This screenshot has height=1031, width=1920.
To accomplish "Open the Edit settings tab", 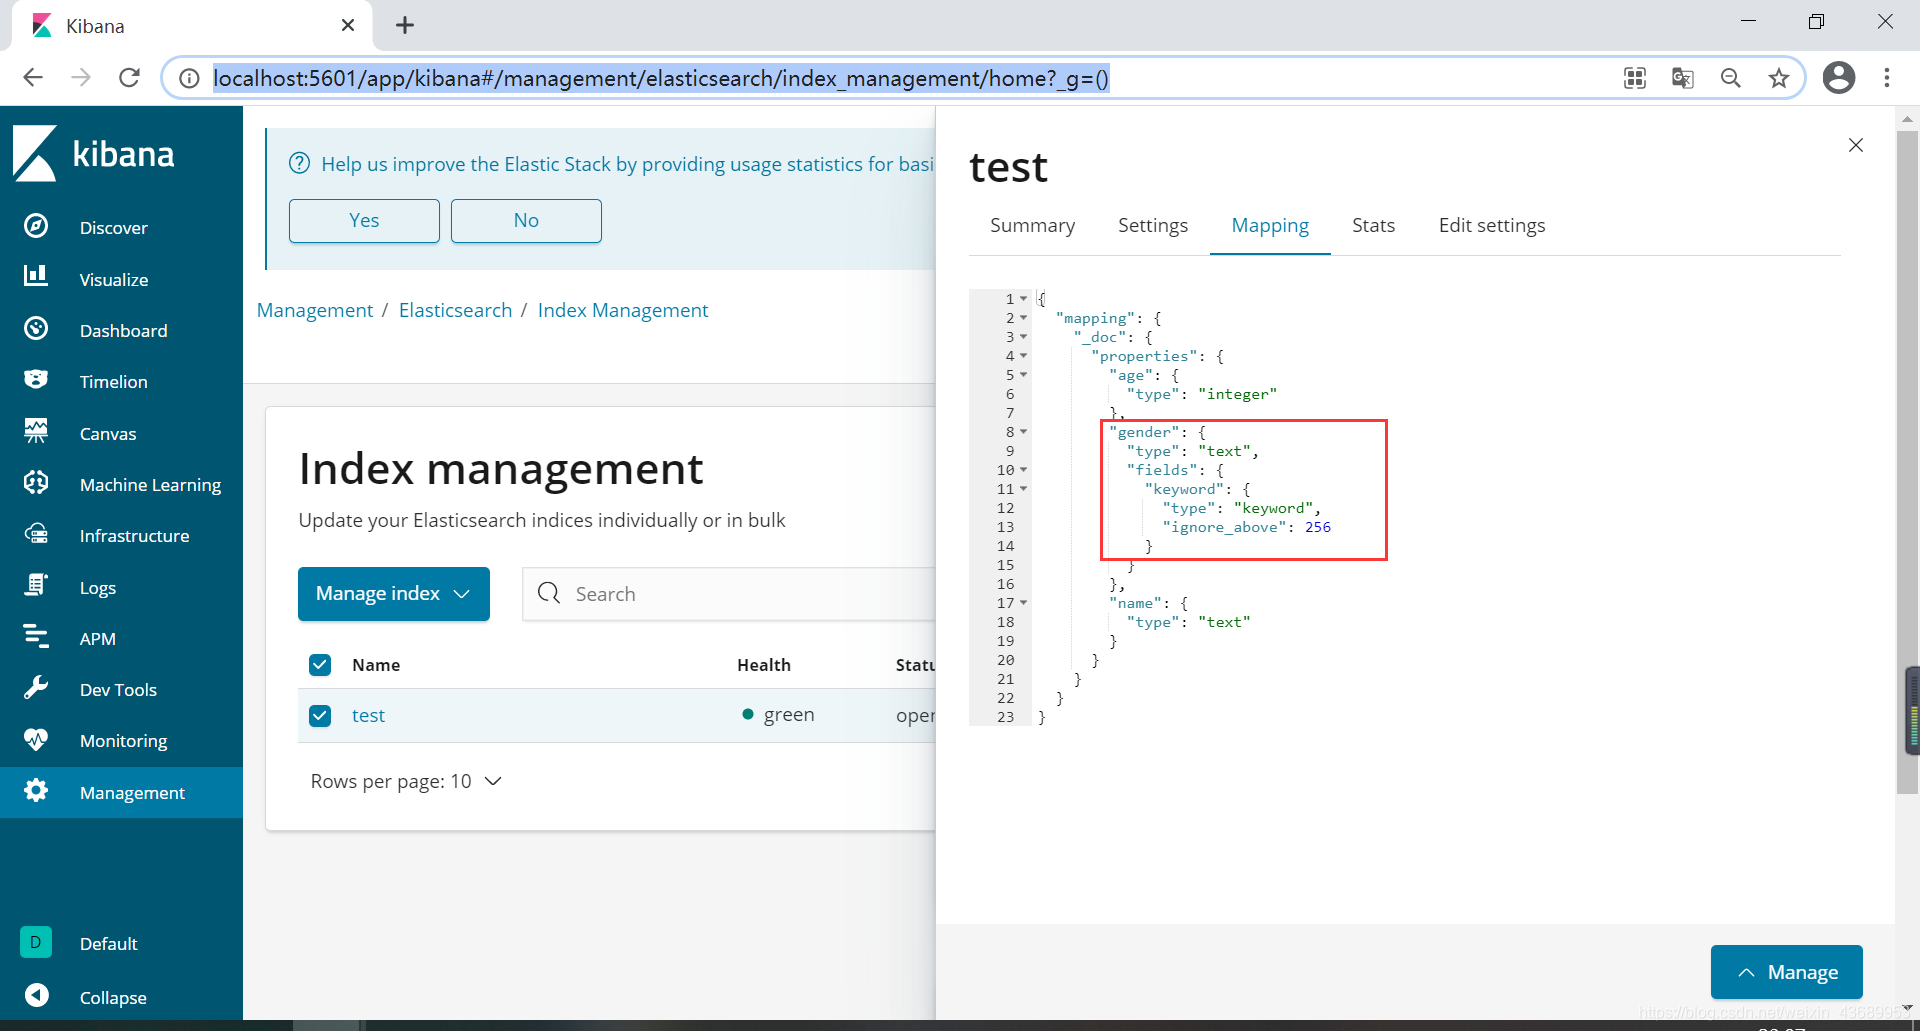I will 1492,226.
